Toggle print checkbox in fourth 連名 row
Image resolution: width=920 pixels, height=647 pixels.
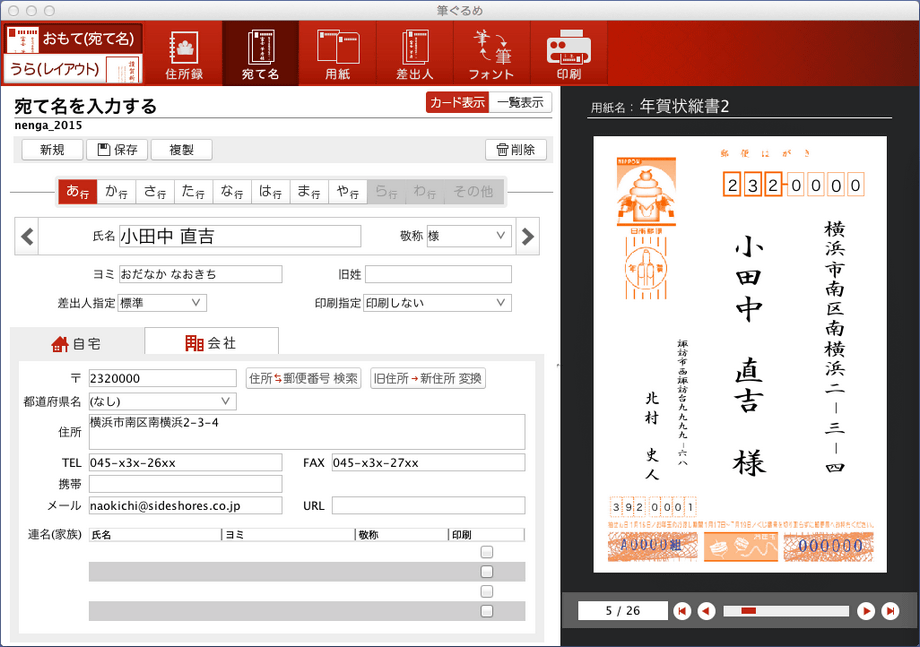[x=486, y=611]
